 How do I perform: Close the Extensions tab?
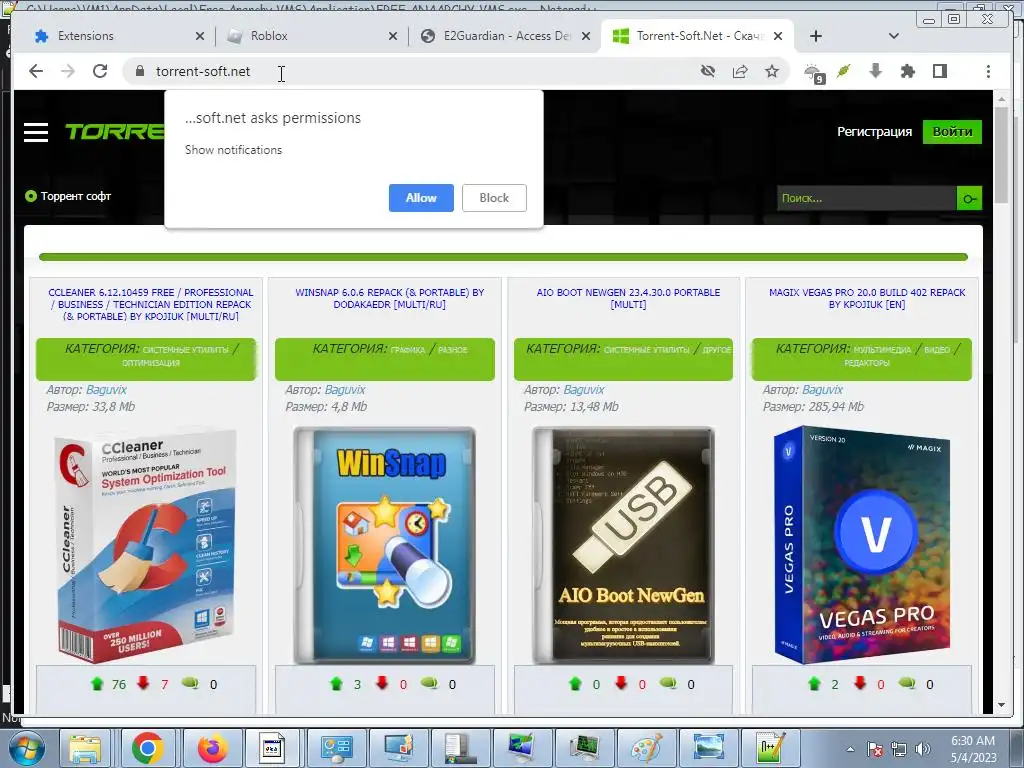200,36
